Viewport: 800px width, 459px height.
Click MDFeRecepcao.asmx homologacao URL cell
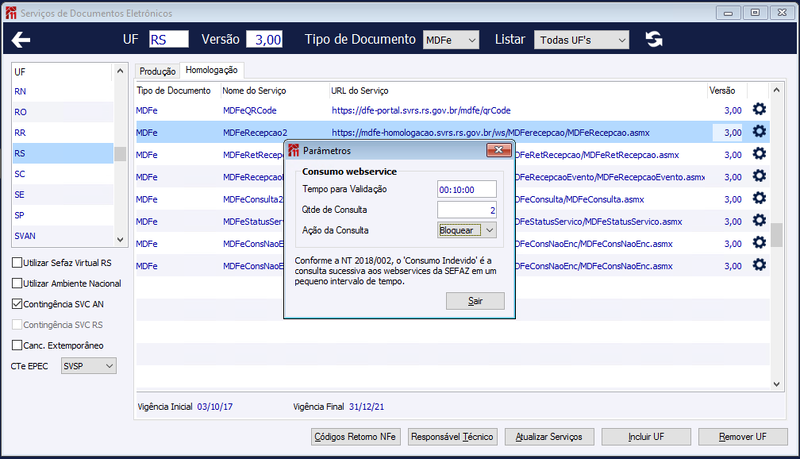pos(491,133)
